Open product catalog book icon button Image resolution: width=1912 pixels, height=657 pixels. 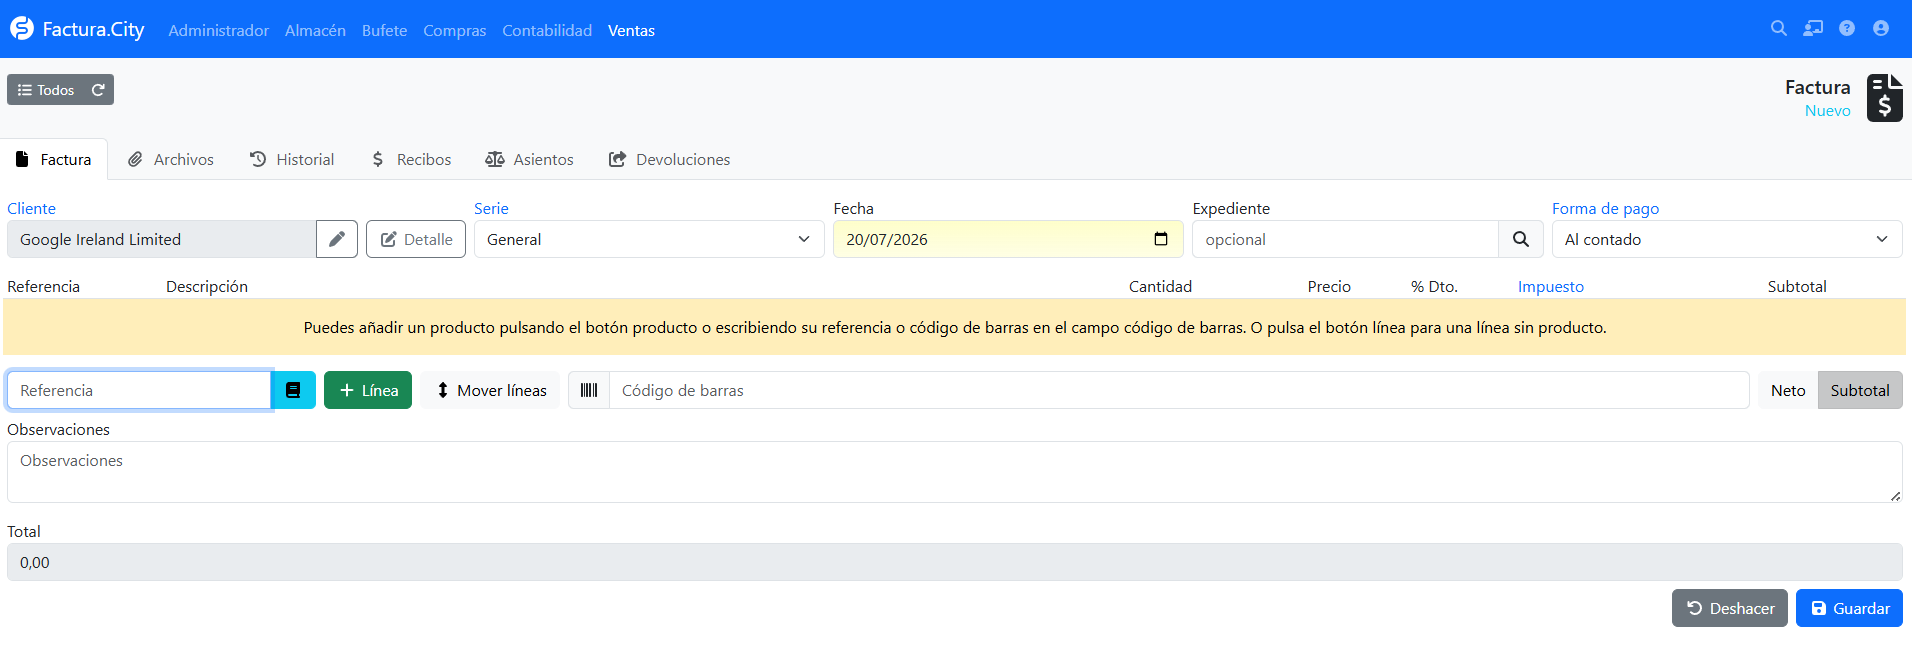coord(293,390)
